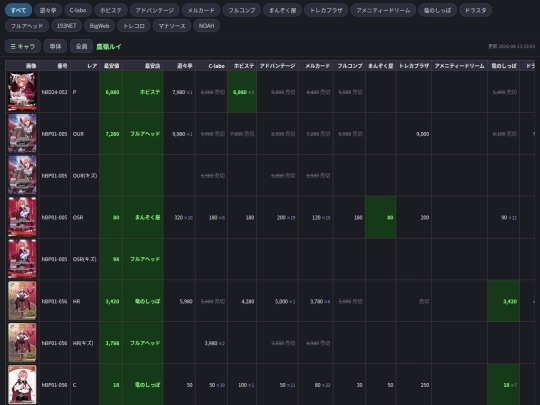This screenshot has height=405, width=540.
Task: Select the すべて shop filter chip
Action: tap(18, 10)
